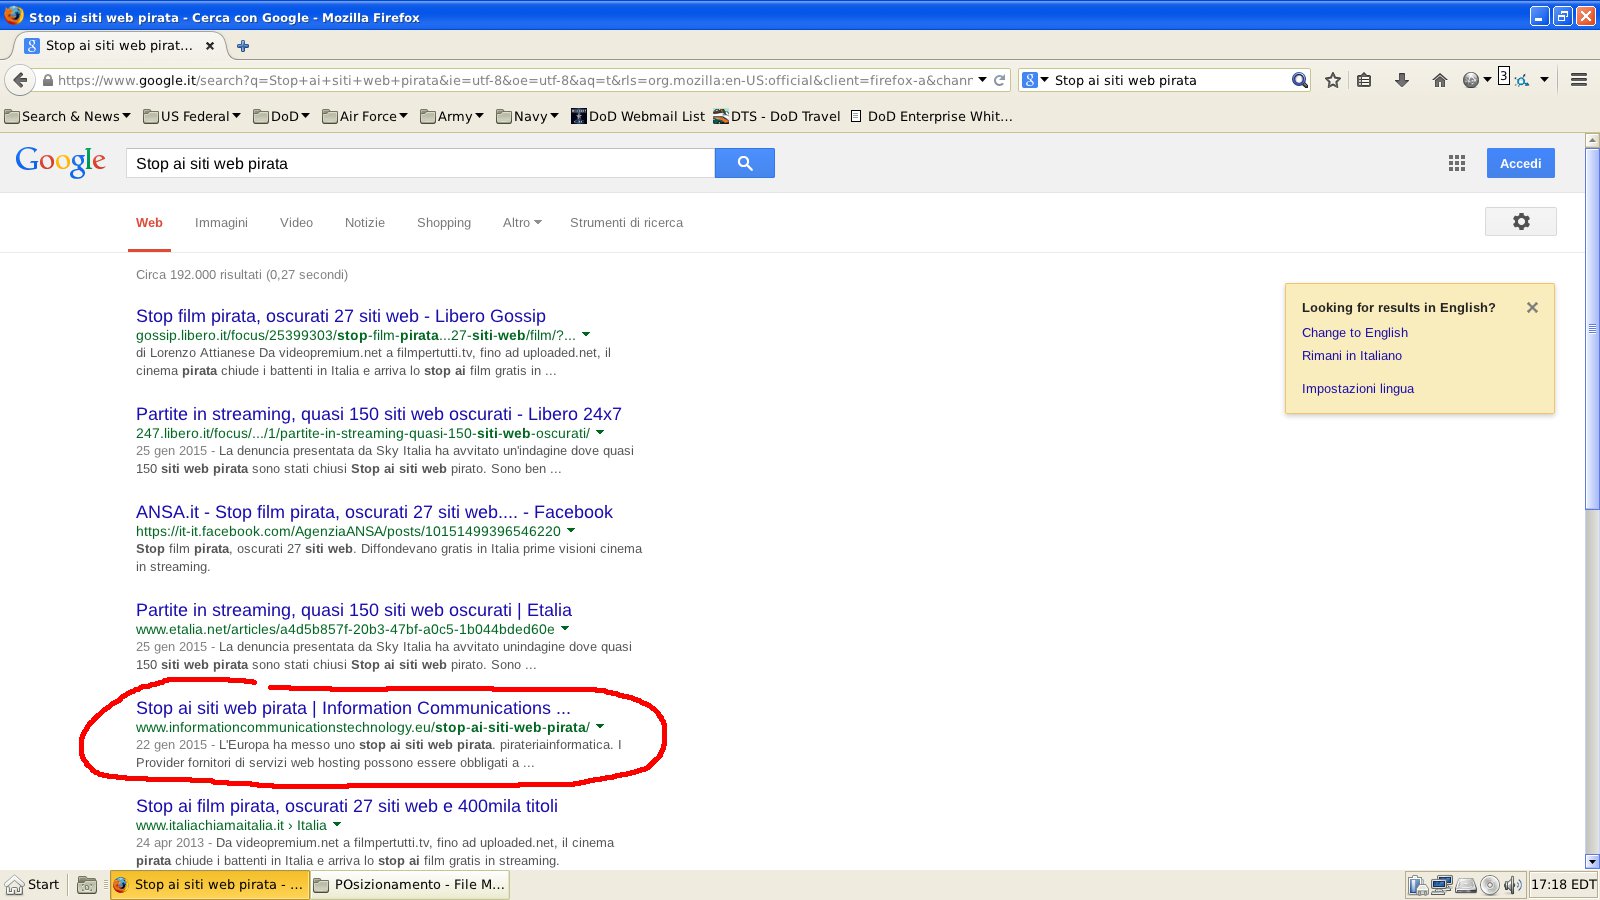The height and width of the screenshot is (900, 1600).
Task: Open the Altro search category dropdown
Action: tap(522, 222)
